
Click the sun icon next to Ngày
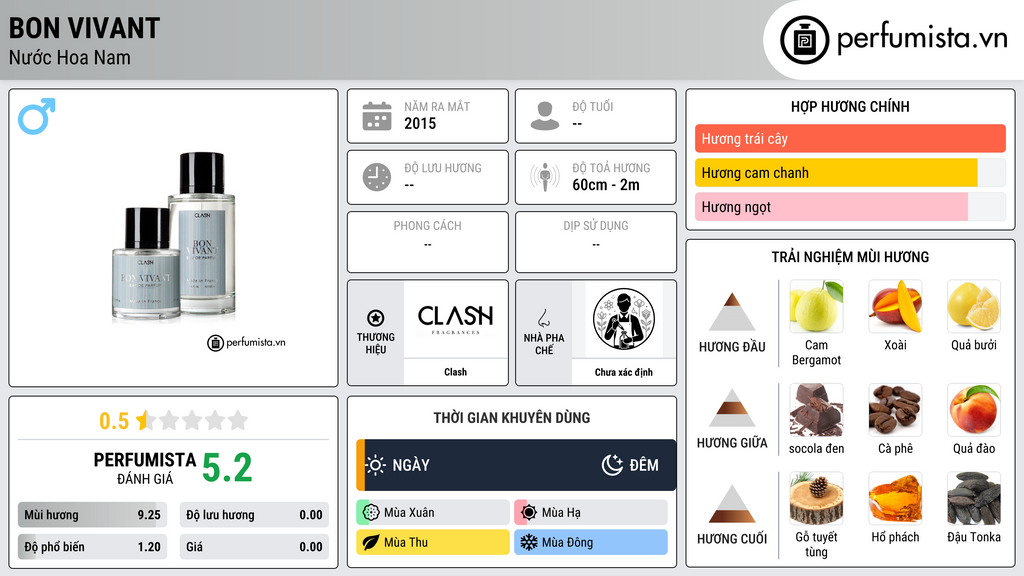tap(376, 465)
